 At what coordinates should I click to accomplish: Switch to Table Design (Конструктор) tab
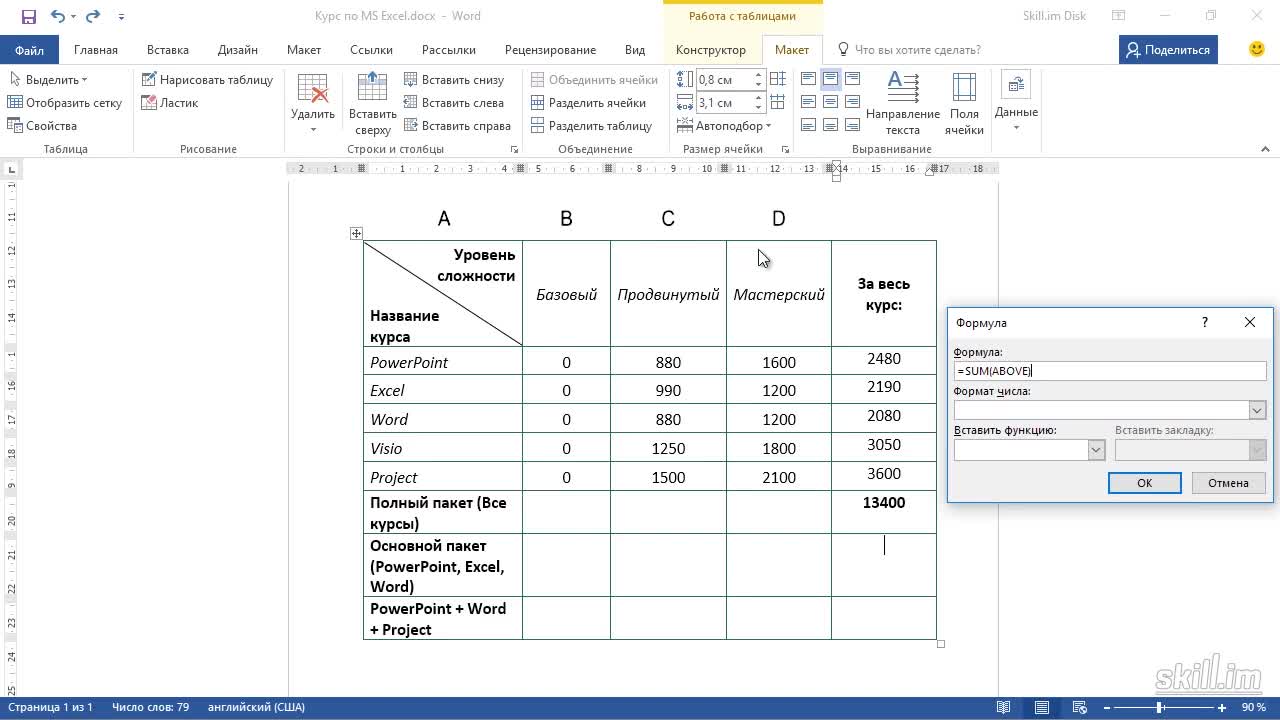coord(711,49)
